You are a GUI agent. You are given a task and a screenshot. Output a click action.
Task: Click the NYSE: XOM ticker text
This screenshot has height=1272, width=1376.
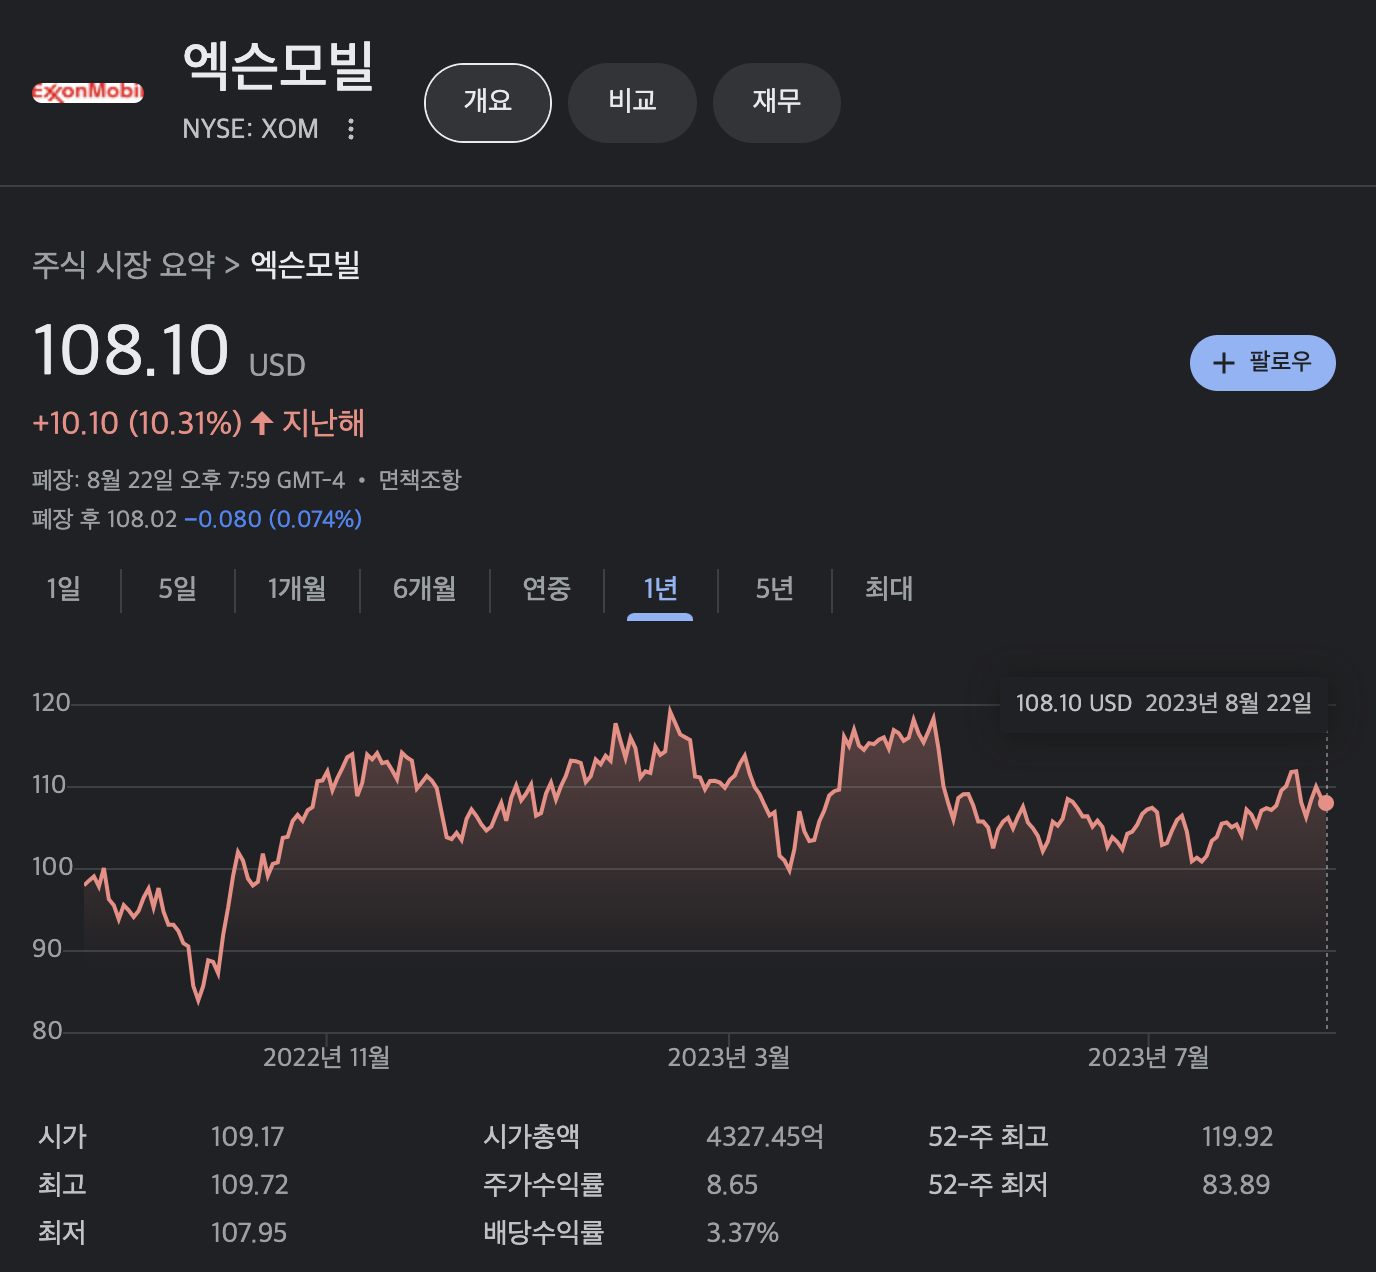(251, 129)
